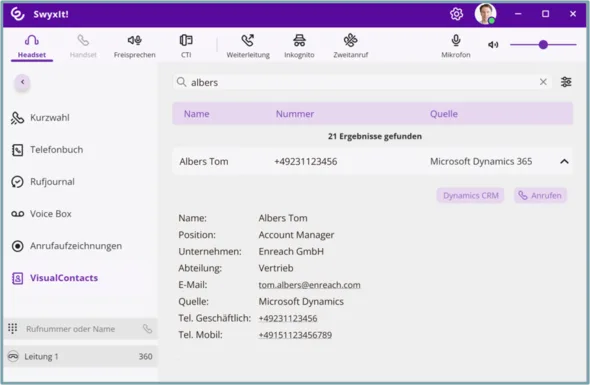
Task: Collapse the sidebar with back chevron
Action: 23,82
